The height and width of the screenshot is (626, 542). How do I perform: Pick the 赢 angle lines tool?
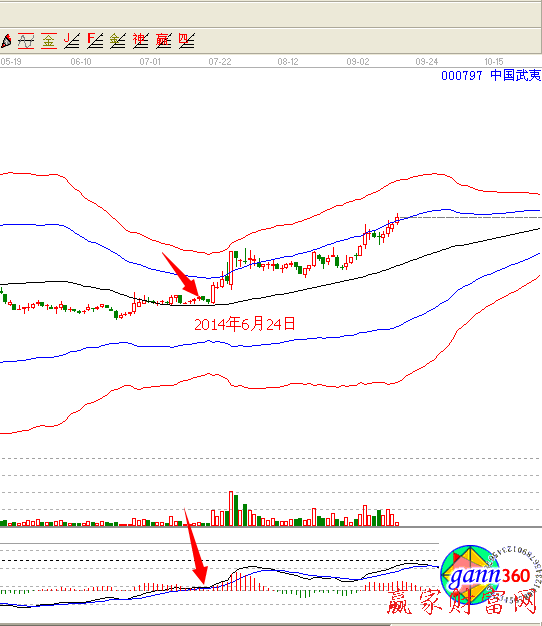[x=164, y=41]
